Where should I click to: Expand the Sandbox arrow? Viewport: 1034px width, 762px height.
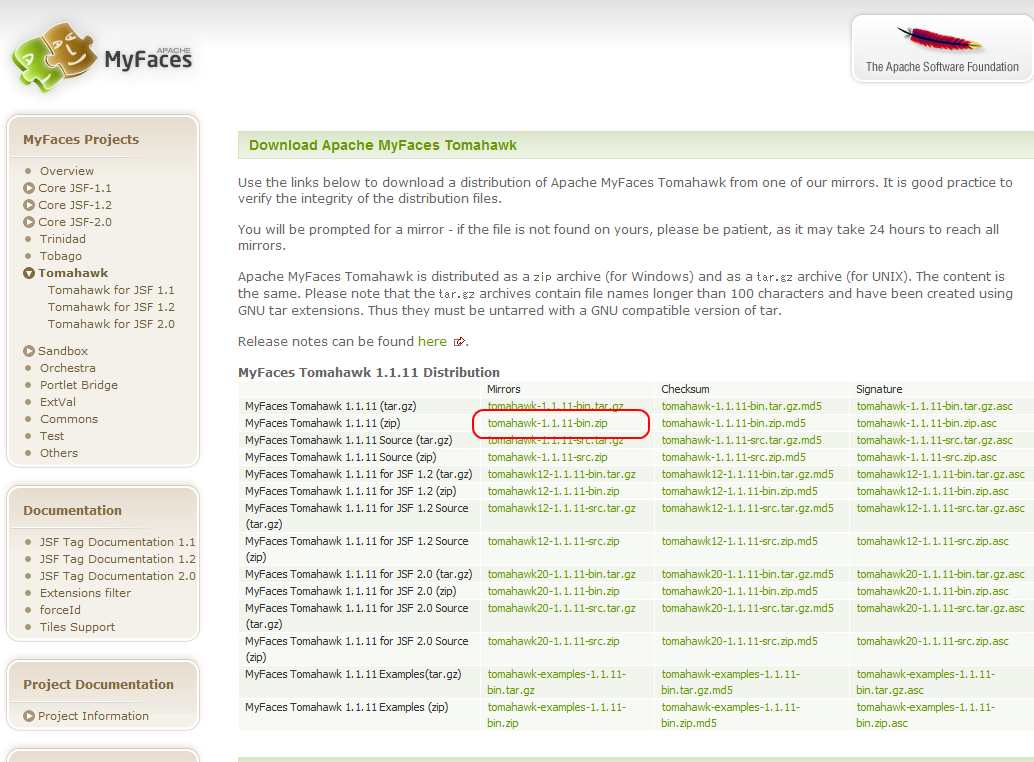click(x=29, y=351)
